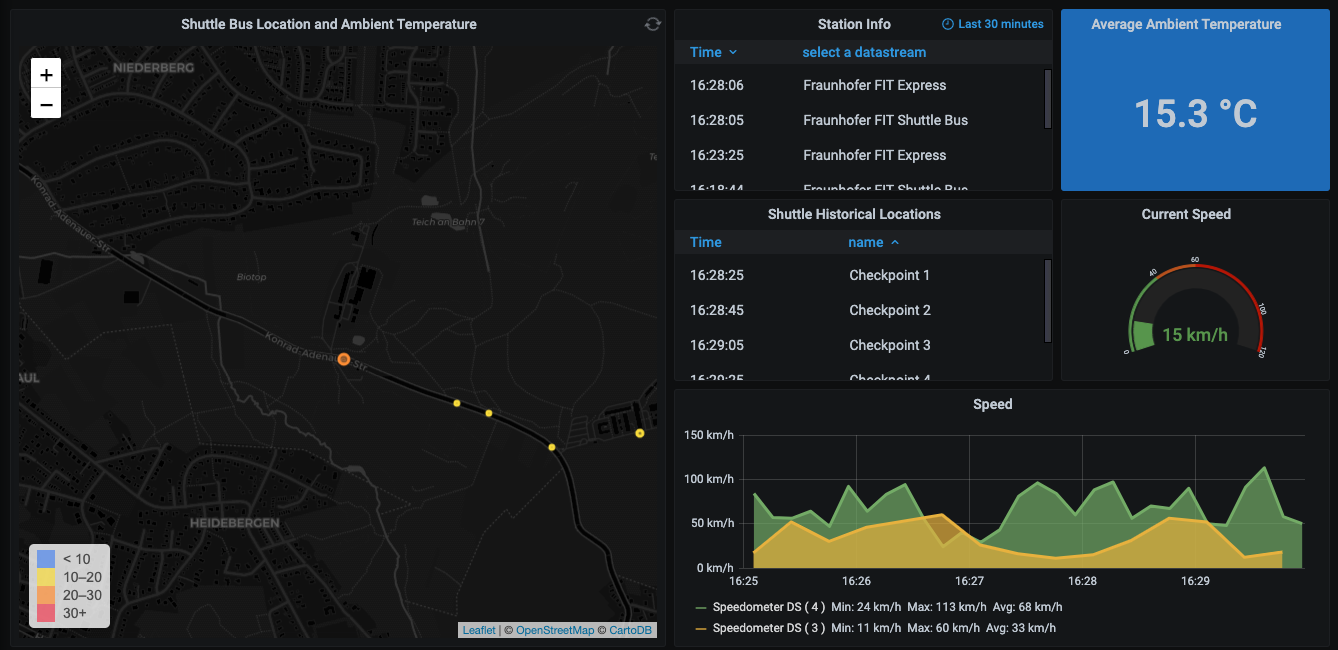The image size is (1338, 650).
Task: Sort by select a datastream column
Action: coord(864,52)
